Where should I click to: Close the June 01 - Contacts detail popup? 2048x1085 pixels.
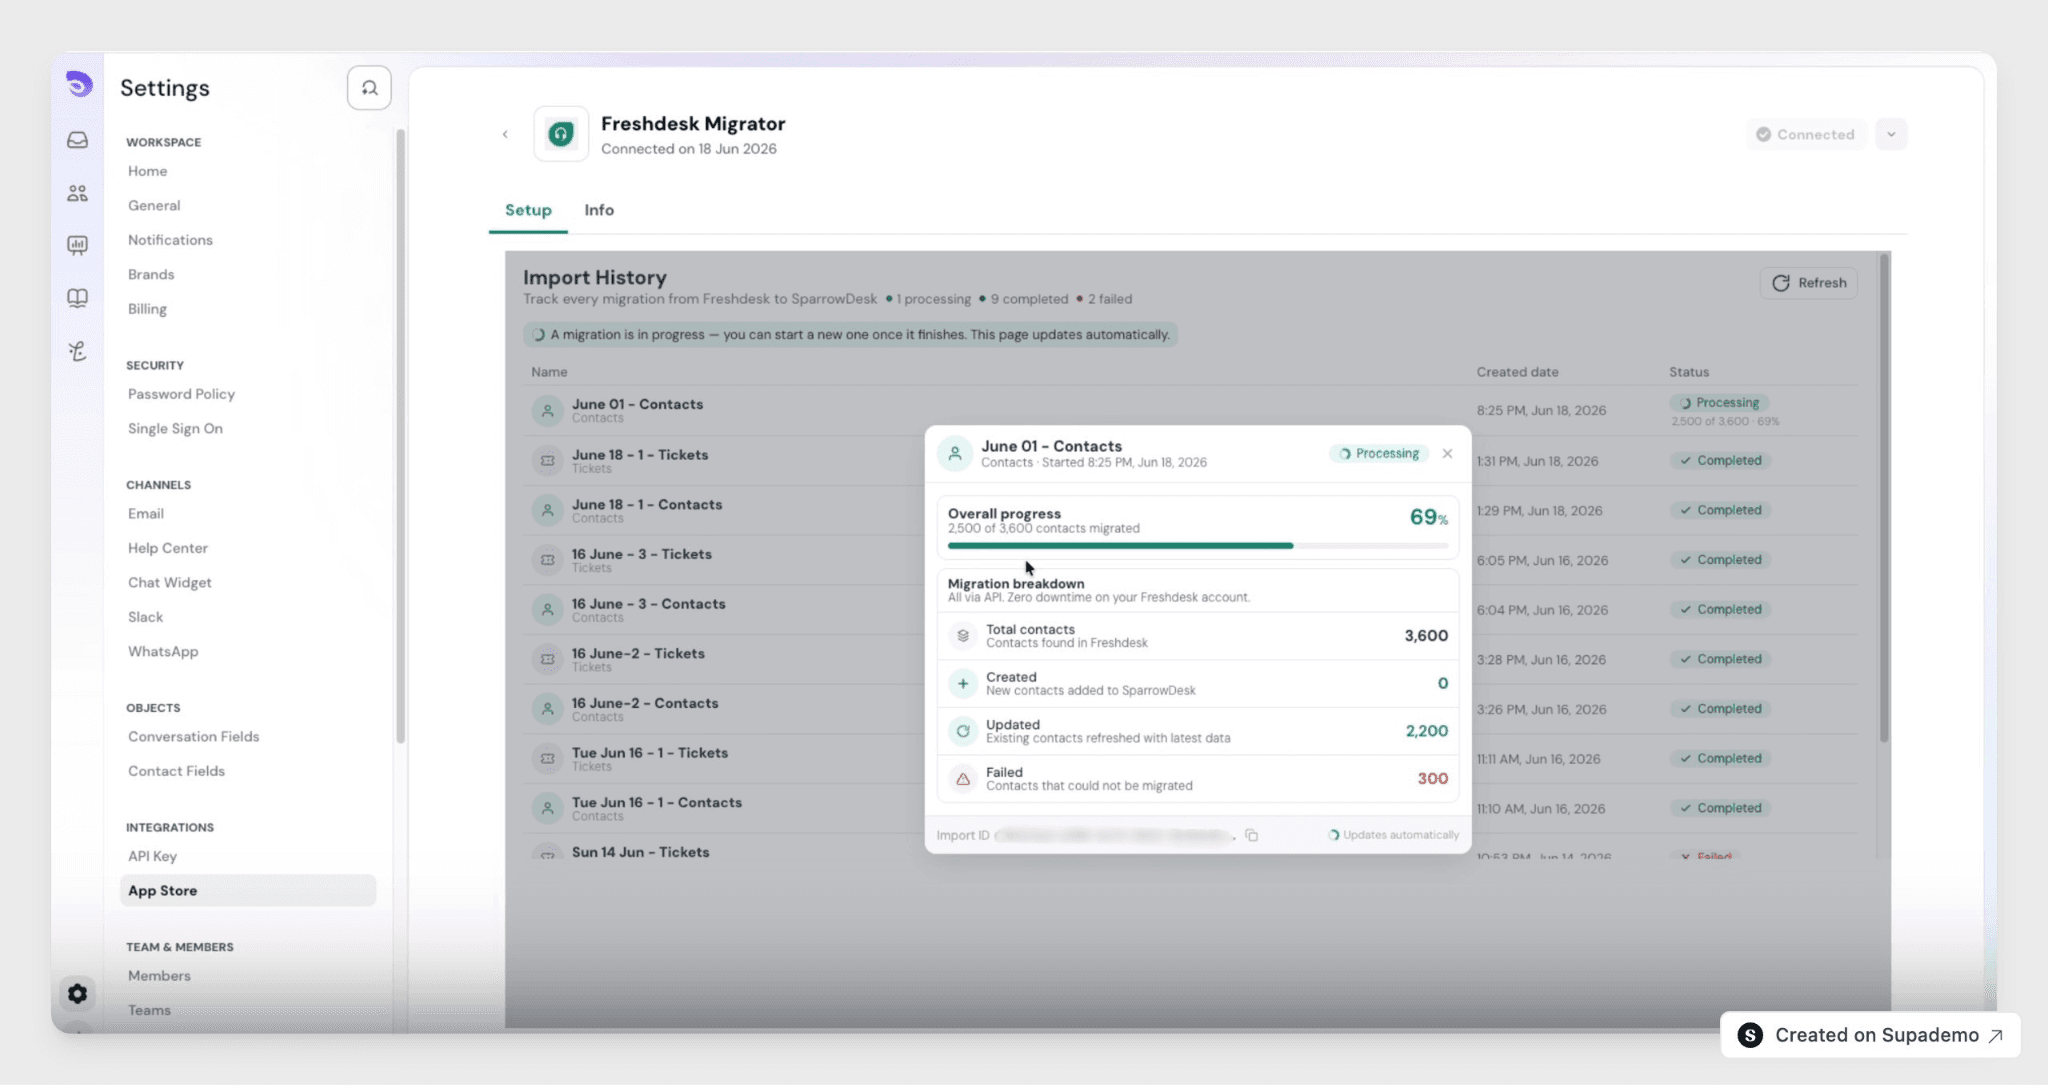[x=1447, y=454]
